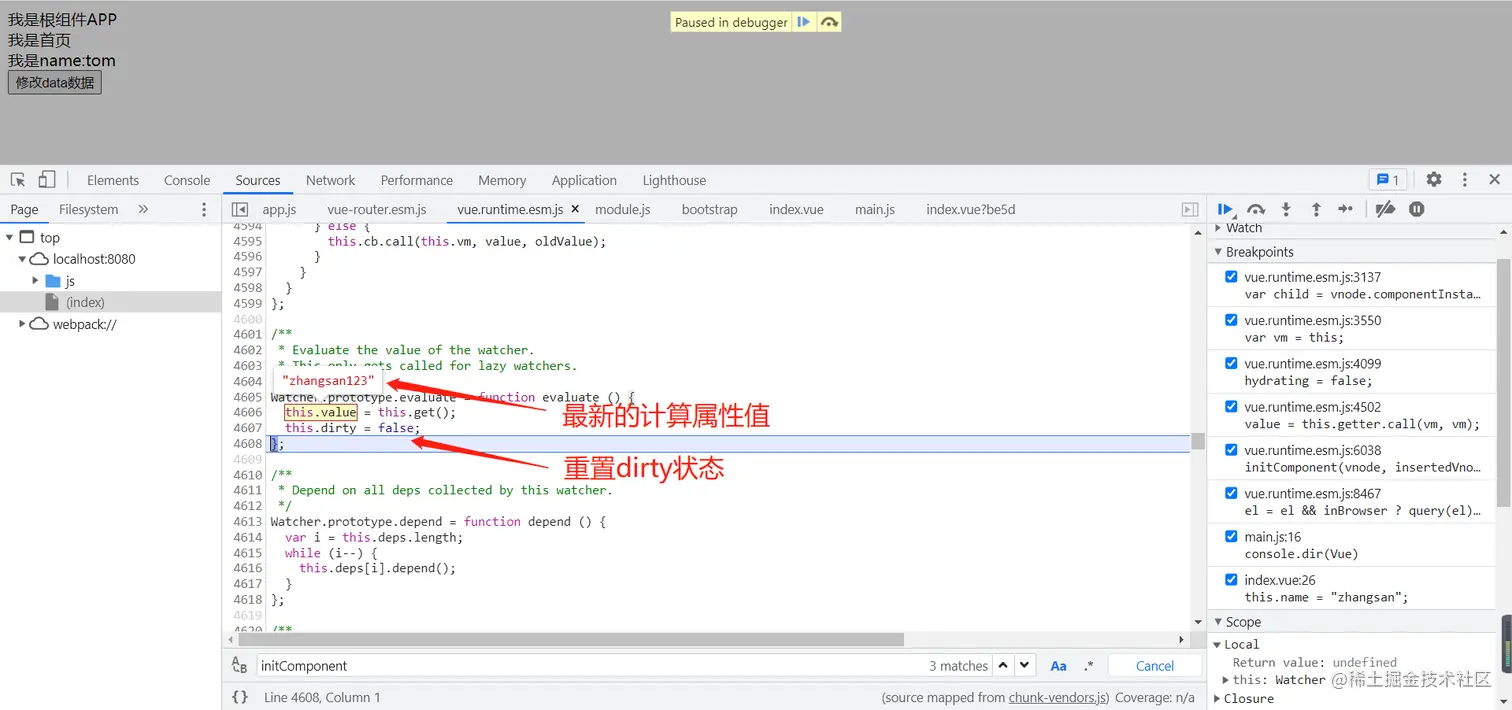Open the app.js file tab
This screenshot has width=1512, height=710.
click(x=279, y=209)
